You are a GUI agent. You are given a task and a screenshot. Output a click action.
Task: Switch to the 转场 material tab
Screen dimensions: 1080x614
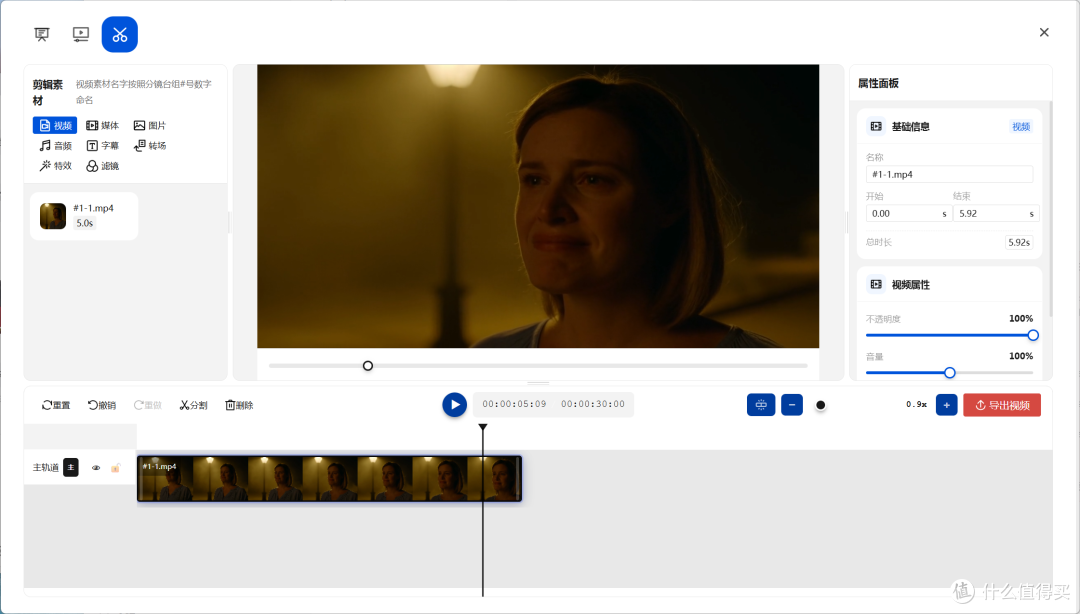(149, 145)
